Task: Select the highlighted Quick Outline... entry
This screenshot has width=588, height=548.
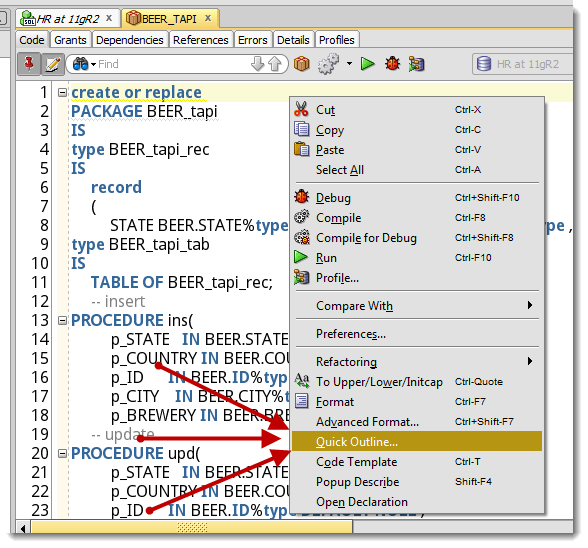Action: coord(417,441)
